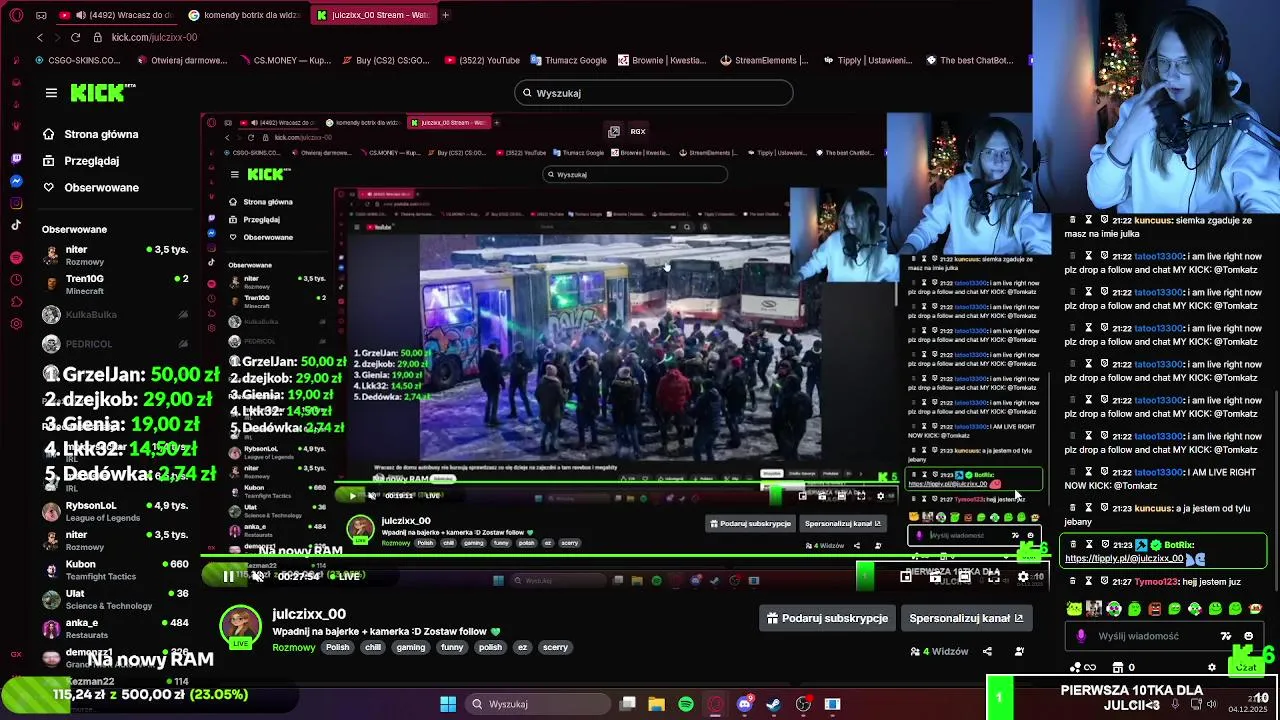1280x720 pixels.
Task: Select the 'chill' stream tag
Action: [x=373, y=647]
